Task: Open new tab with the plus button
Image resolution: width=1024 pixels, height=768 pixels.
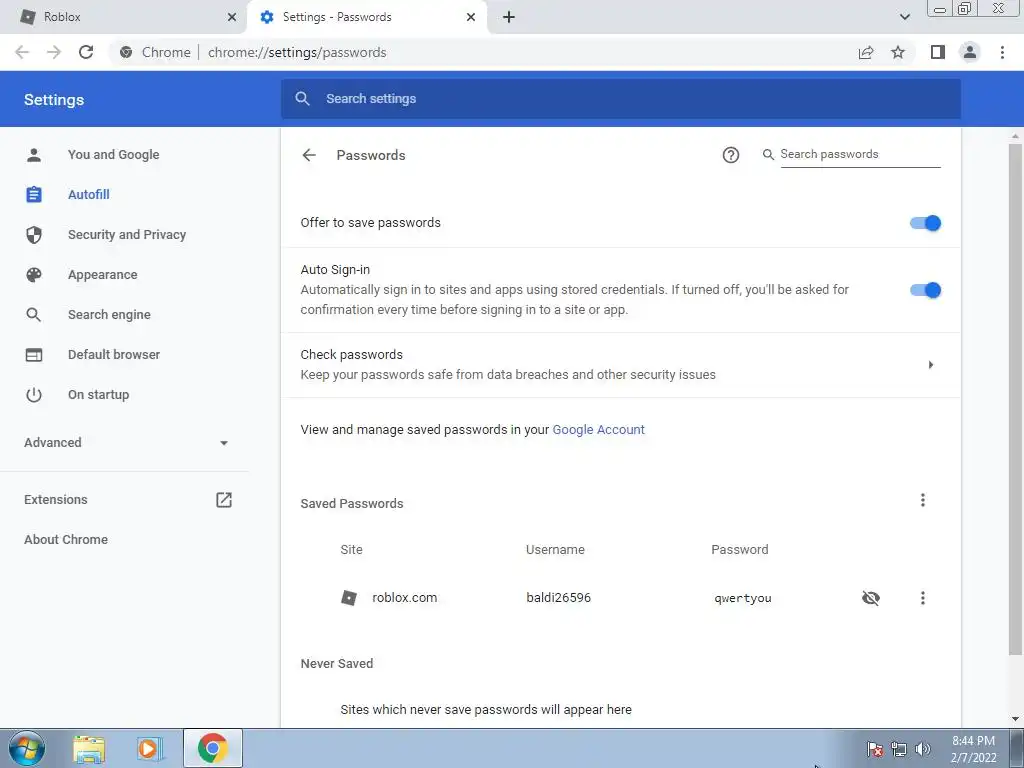Action: tap(509, 17)
